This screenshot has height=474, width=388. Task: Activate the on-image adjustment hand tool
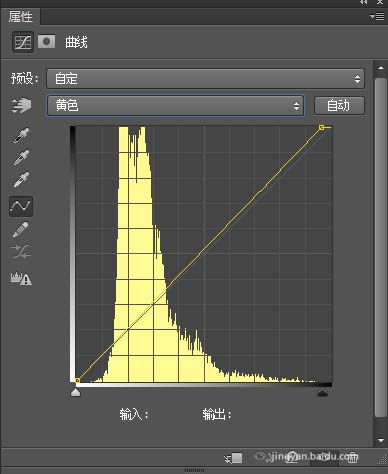tap(21, 106)
